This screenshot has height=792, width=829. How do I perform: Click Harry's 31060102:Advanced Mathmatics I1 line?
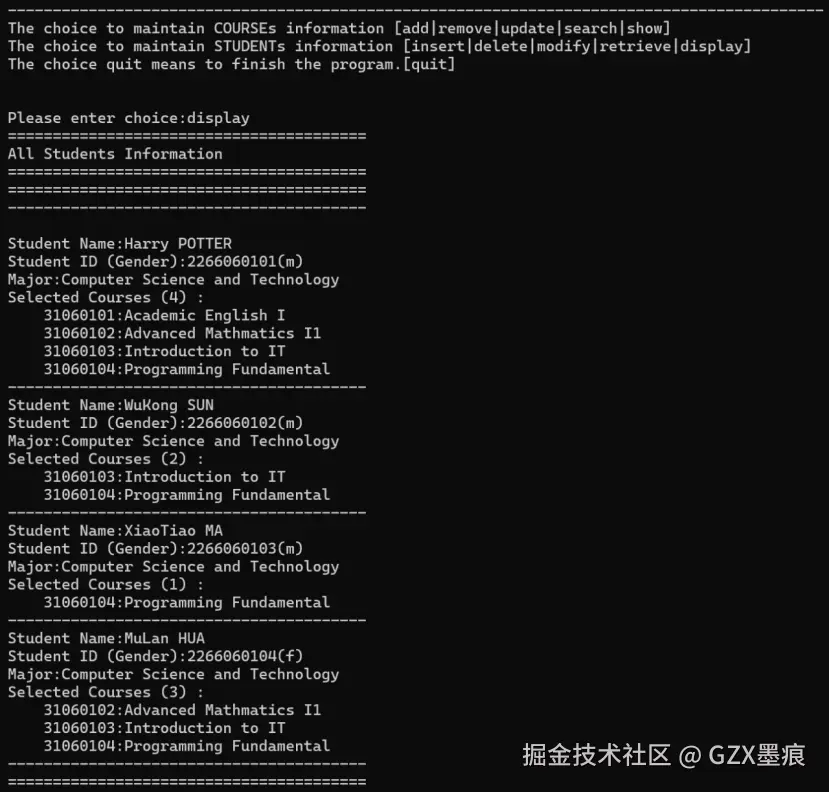[x=182, y=334]
